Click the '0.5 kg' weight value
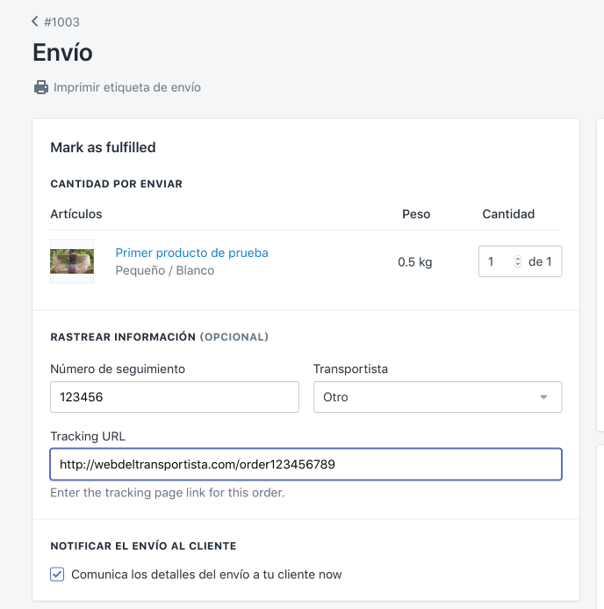Image resolution: width=604 pixels, height=609 pixels. [415, 262]
